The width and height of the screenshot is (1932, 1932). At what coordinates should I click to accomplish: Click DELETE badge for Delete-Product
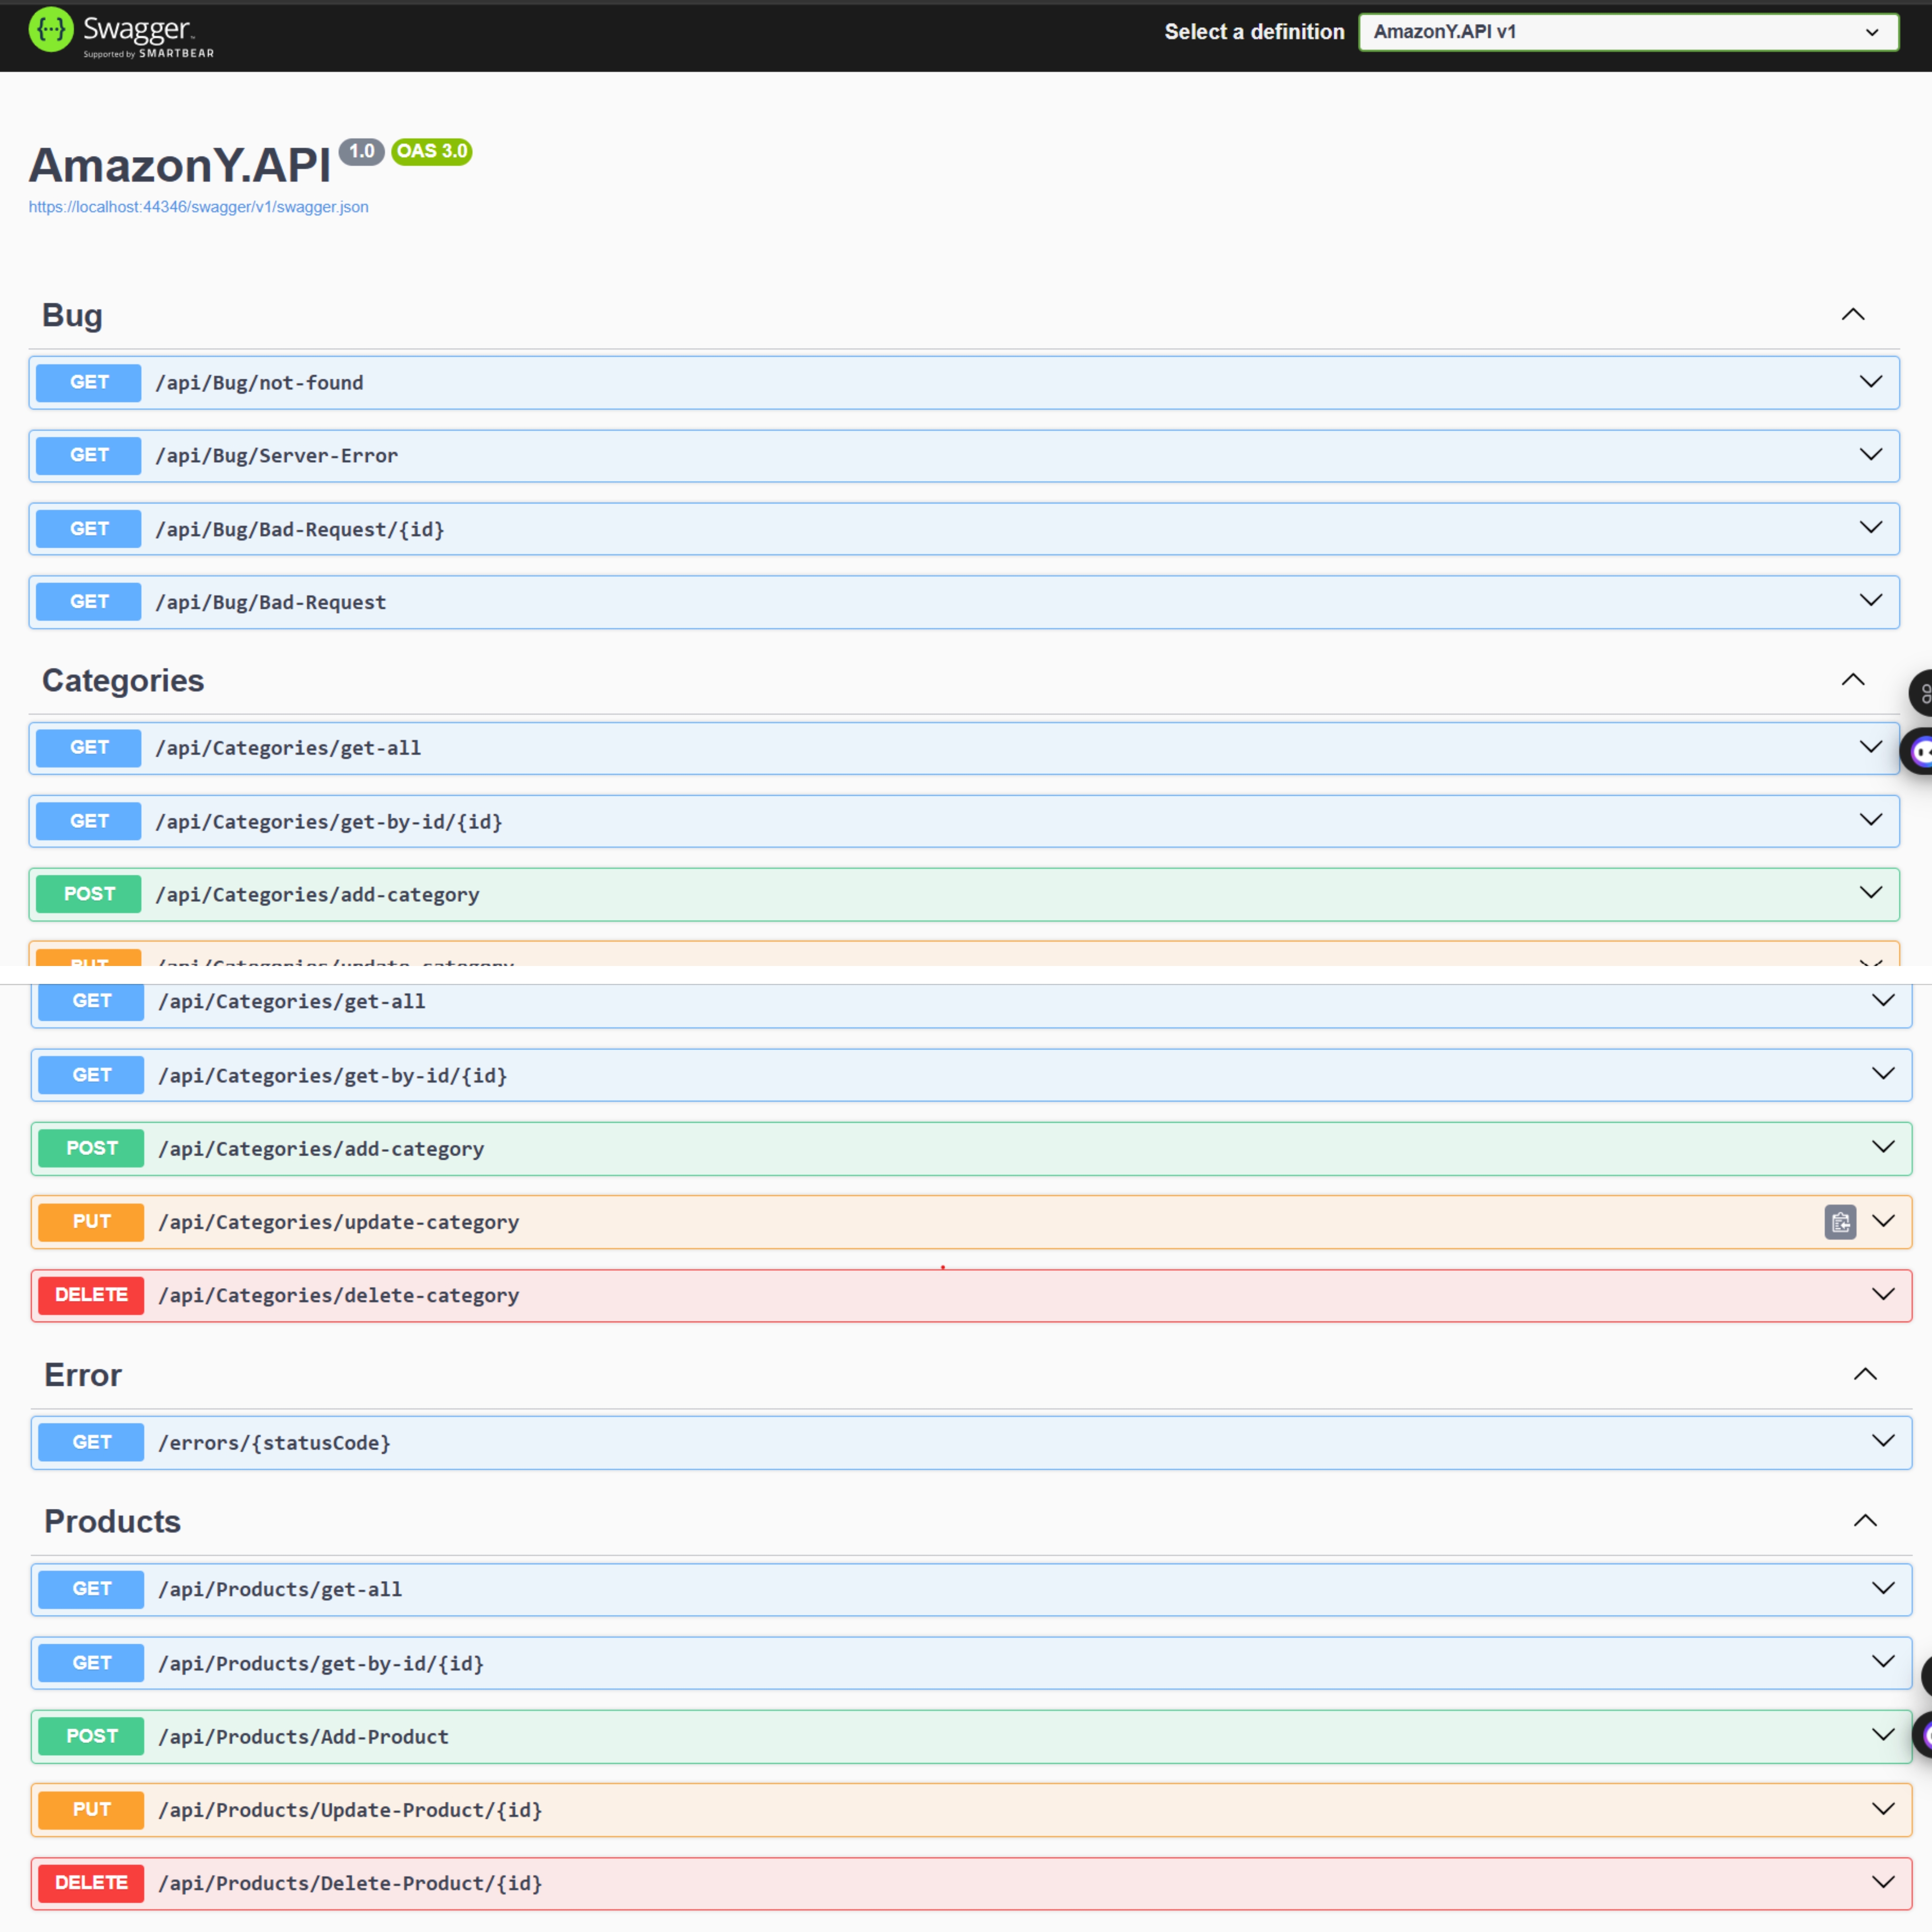tap(91, 1883)
